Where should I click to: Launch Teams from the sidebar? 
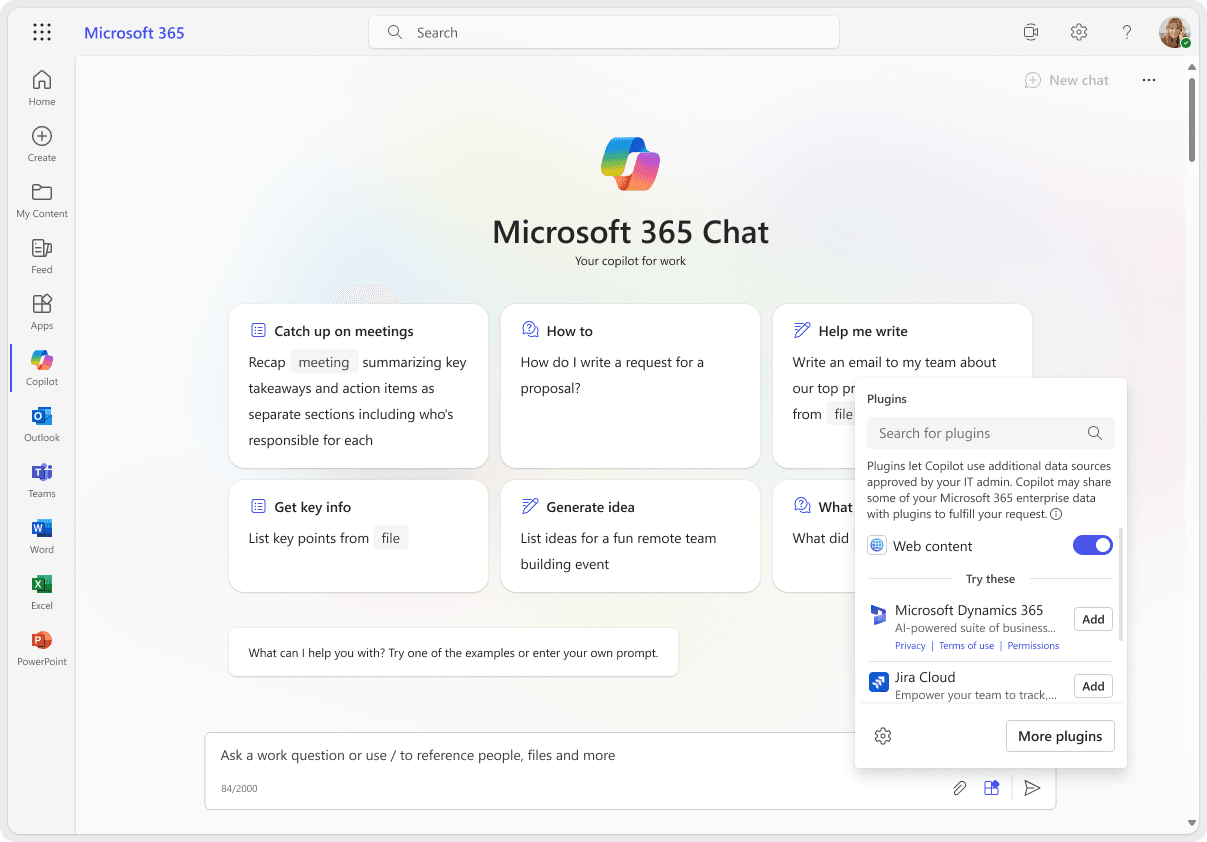pyautogui.click(x=42, y=480)
